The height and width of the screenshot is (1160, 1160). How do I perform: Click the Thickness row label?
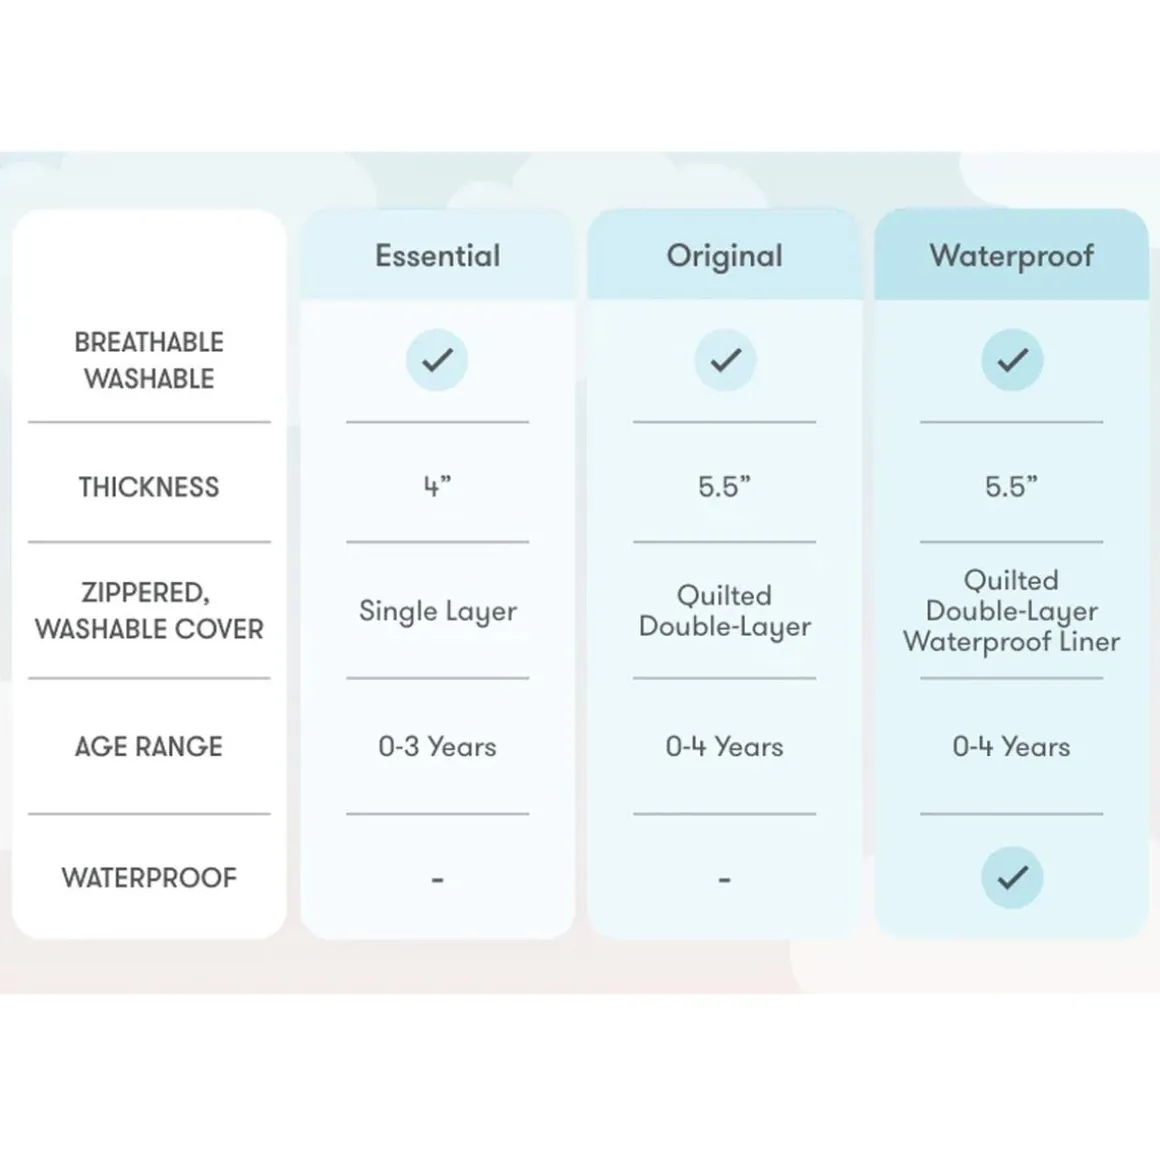pyautogui.click(x=149, y=487)
